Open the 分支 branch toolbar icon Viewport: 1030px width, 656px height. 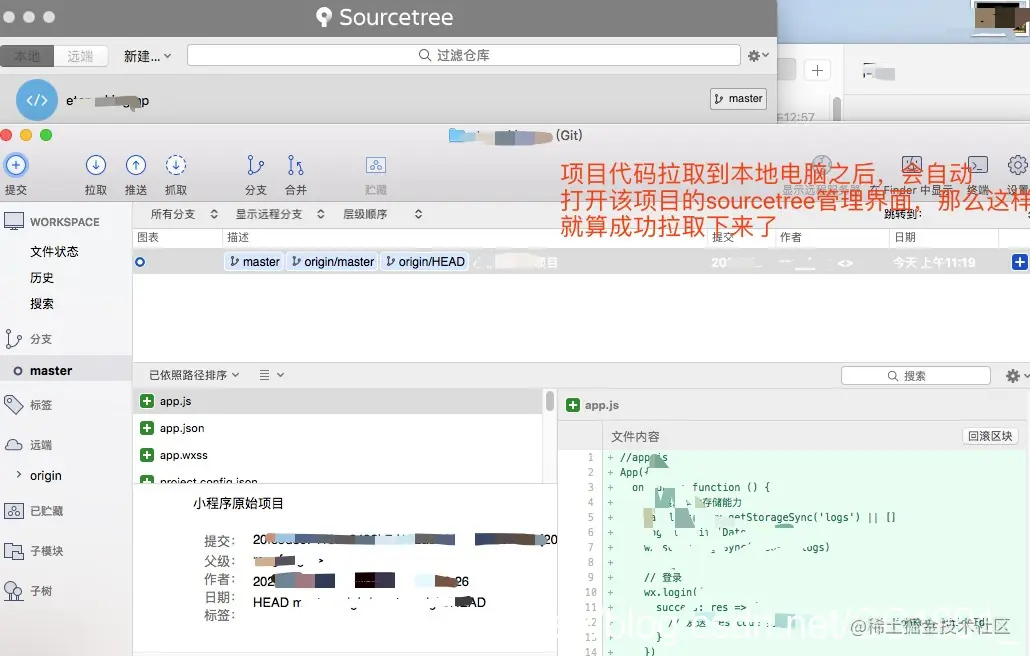tap(256, 165)
